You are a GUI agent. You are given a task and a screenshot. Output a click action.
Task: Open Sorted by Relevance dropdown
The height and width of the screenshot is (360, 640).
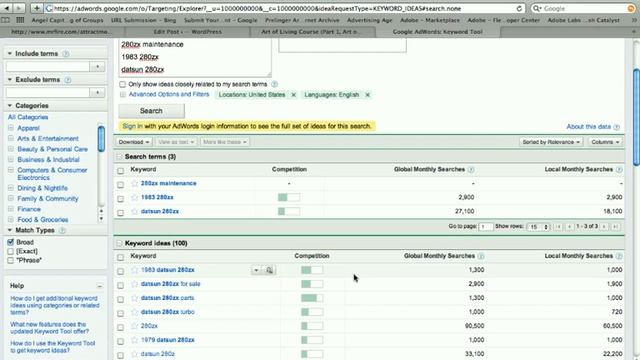(x=551, y=142)
